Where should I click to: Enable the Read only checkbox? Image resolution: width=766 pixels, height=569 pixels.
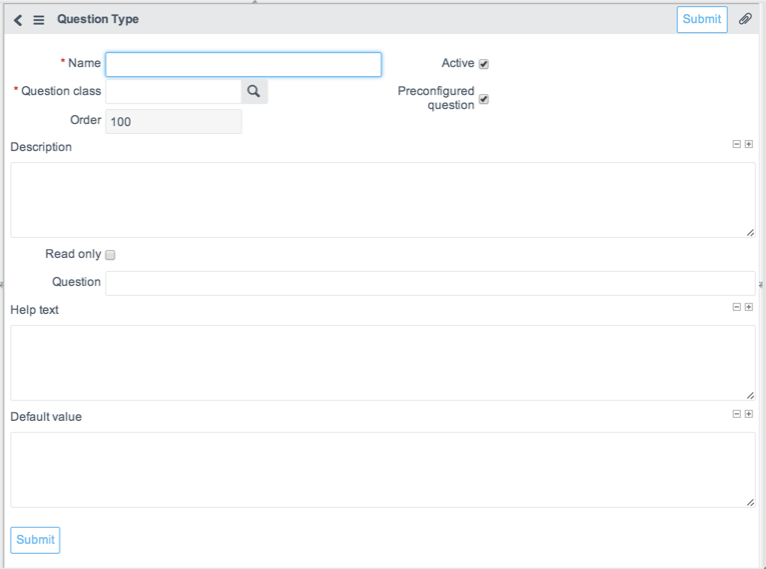(x=110, y=255)
